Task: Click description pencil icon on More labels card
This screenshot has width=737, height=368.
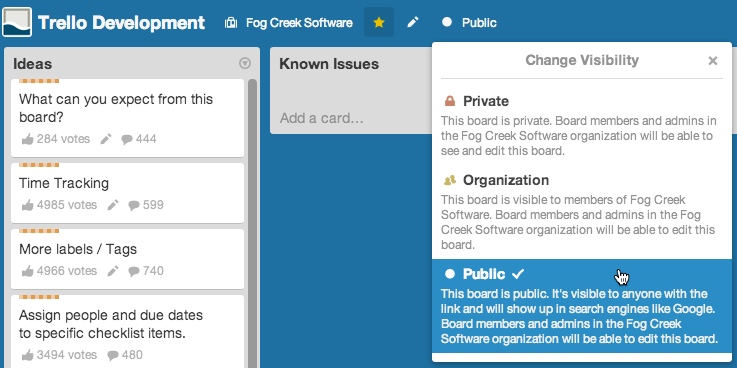Action: (113, 271)
